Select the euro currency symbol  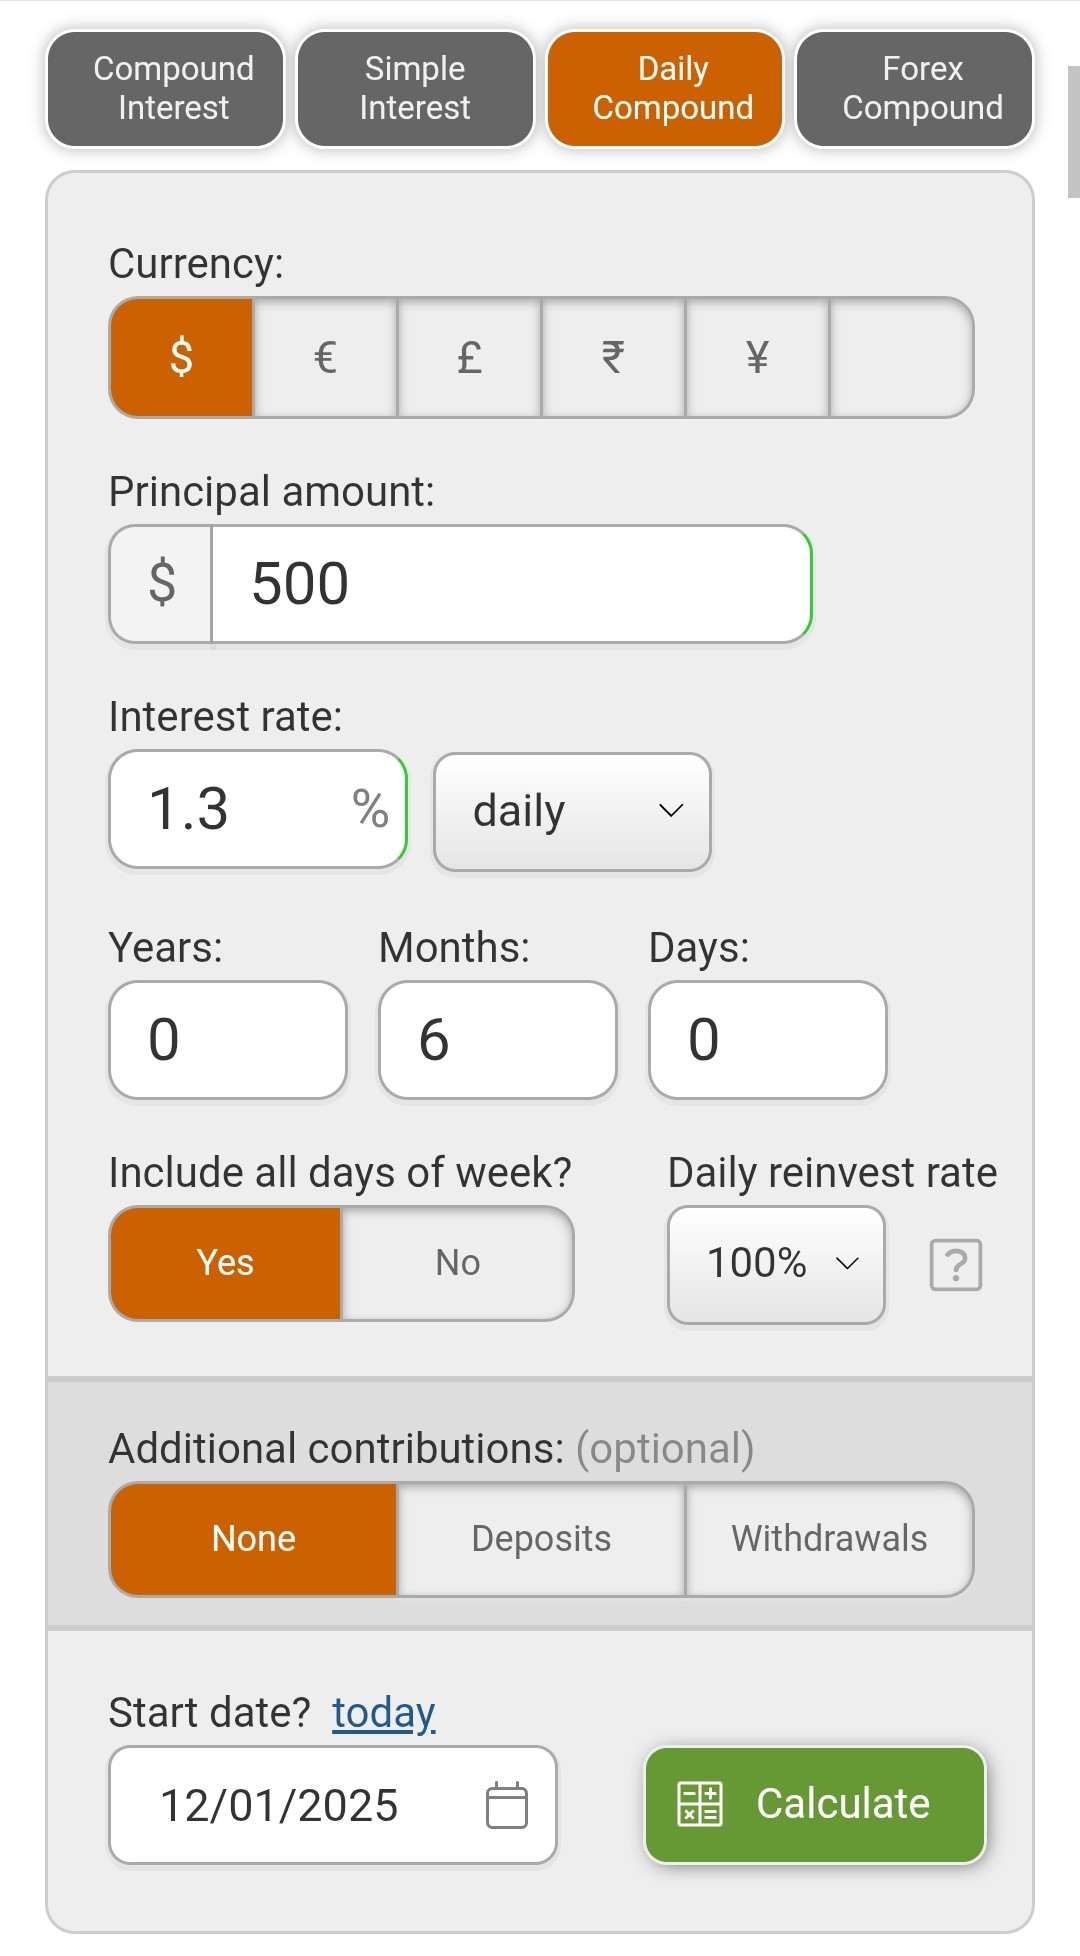point(325,357)
